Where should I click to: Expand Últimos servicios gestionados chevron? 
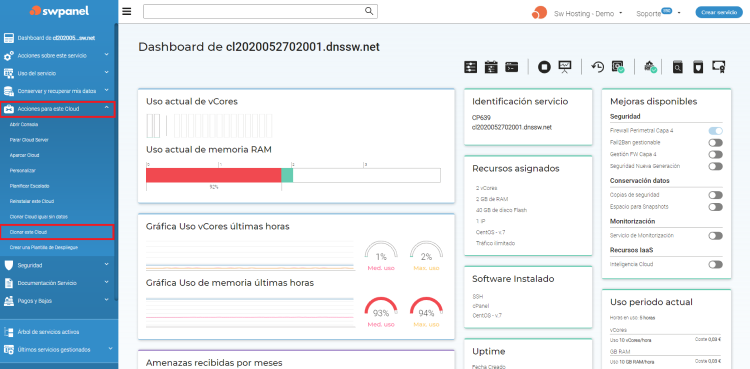click(110, 349)
